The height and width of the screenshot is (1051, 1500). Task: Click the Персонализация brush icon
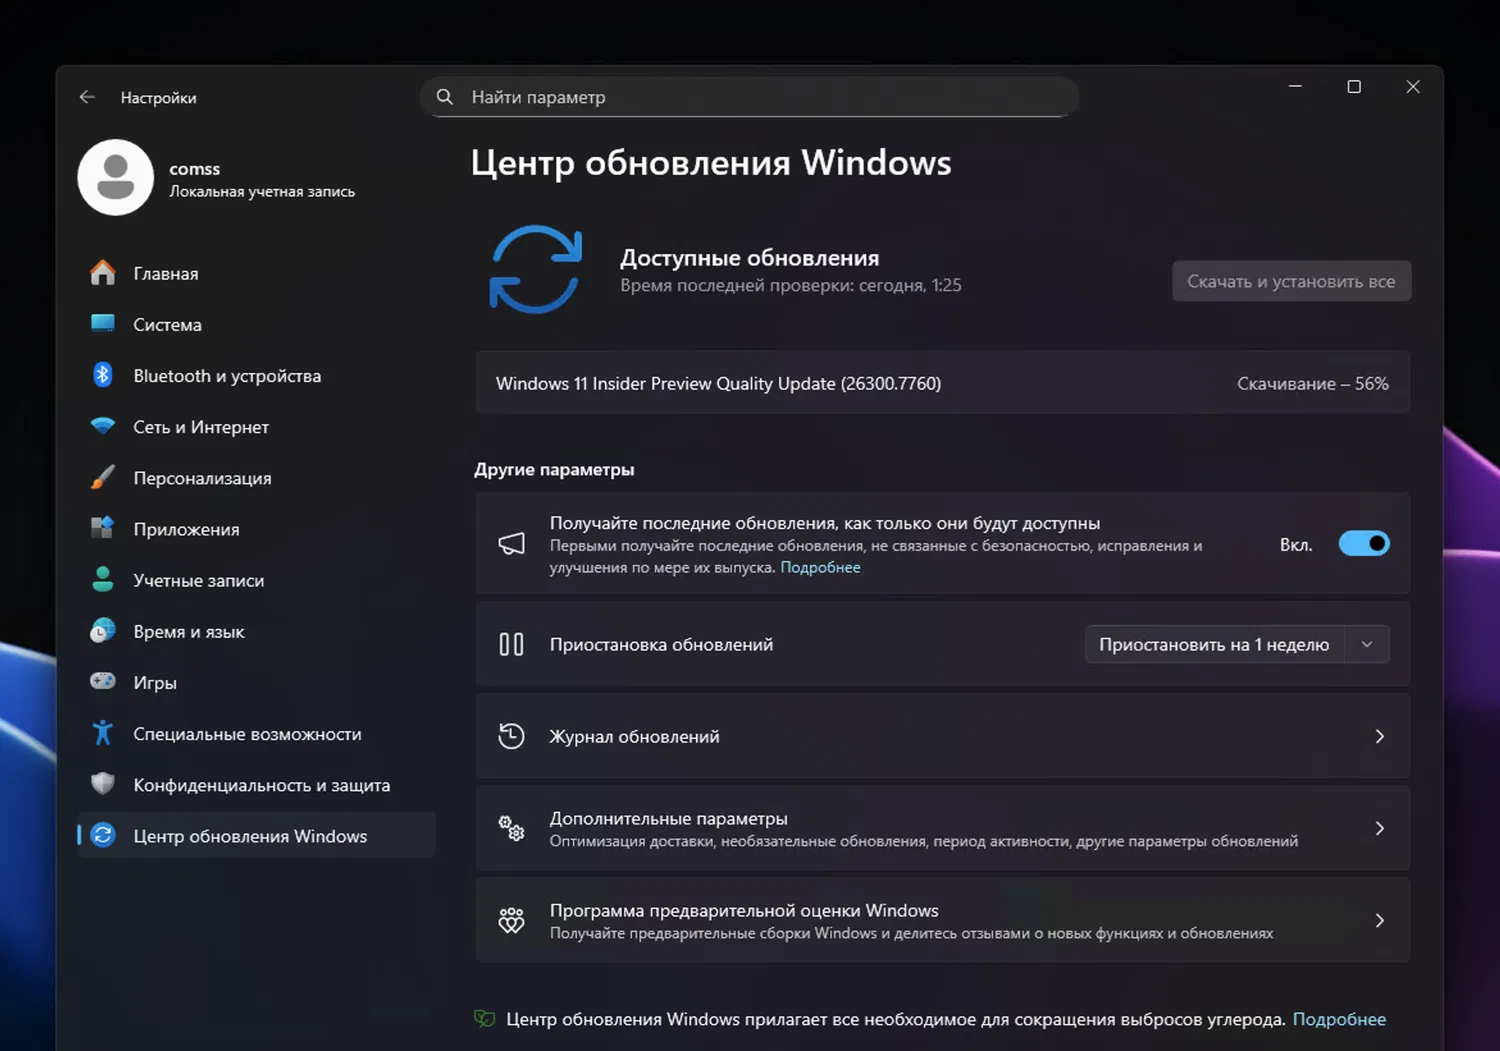[x=102, y=477]
